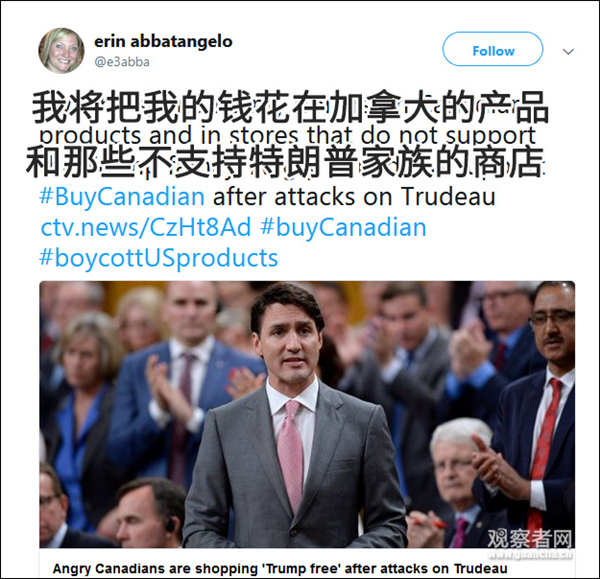This screenshot has width=600, height=579.
Task: Visit the @e3abba handle
Action: click(x=122, y=62)
